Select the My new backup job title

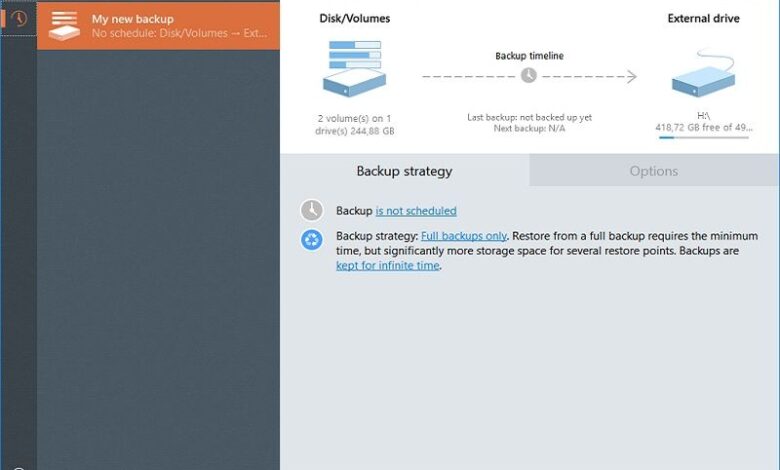[133, 19]
